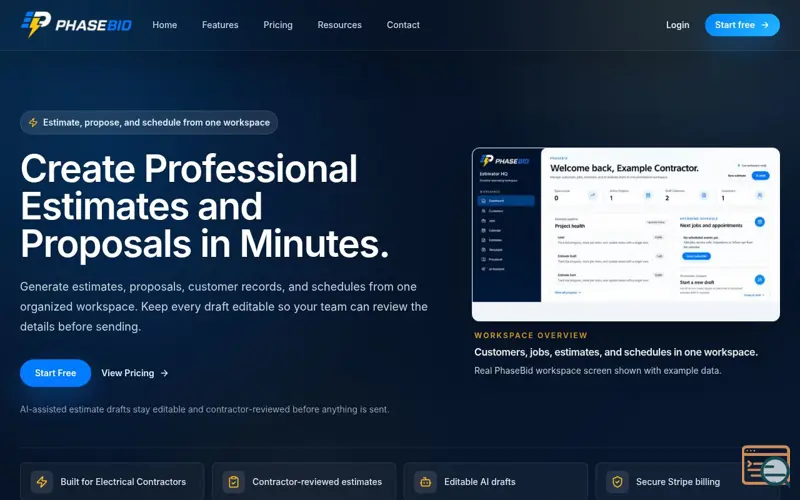Click the round calendar icon beside Next jobs and appointments

pos(760,221)
